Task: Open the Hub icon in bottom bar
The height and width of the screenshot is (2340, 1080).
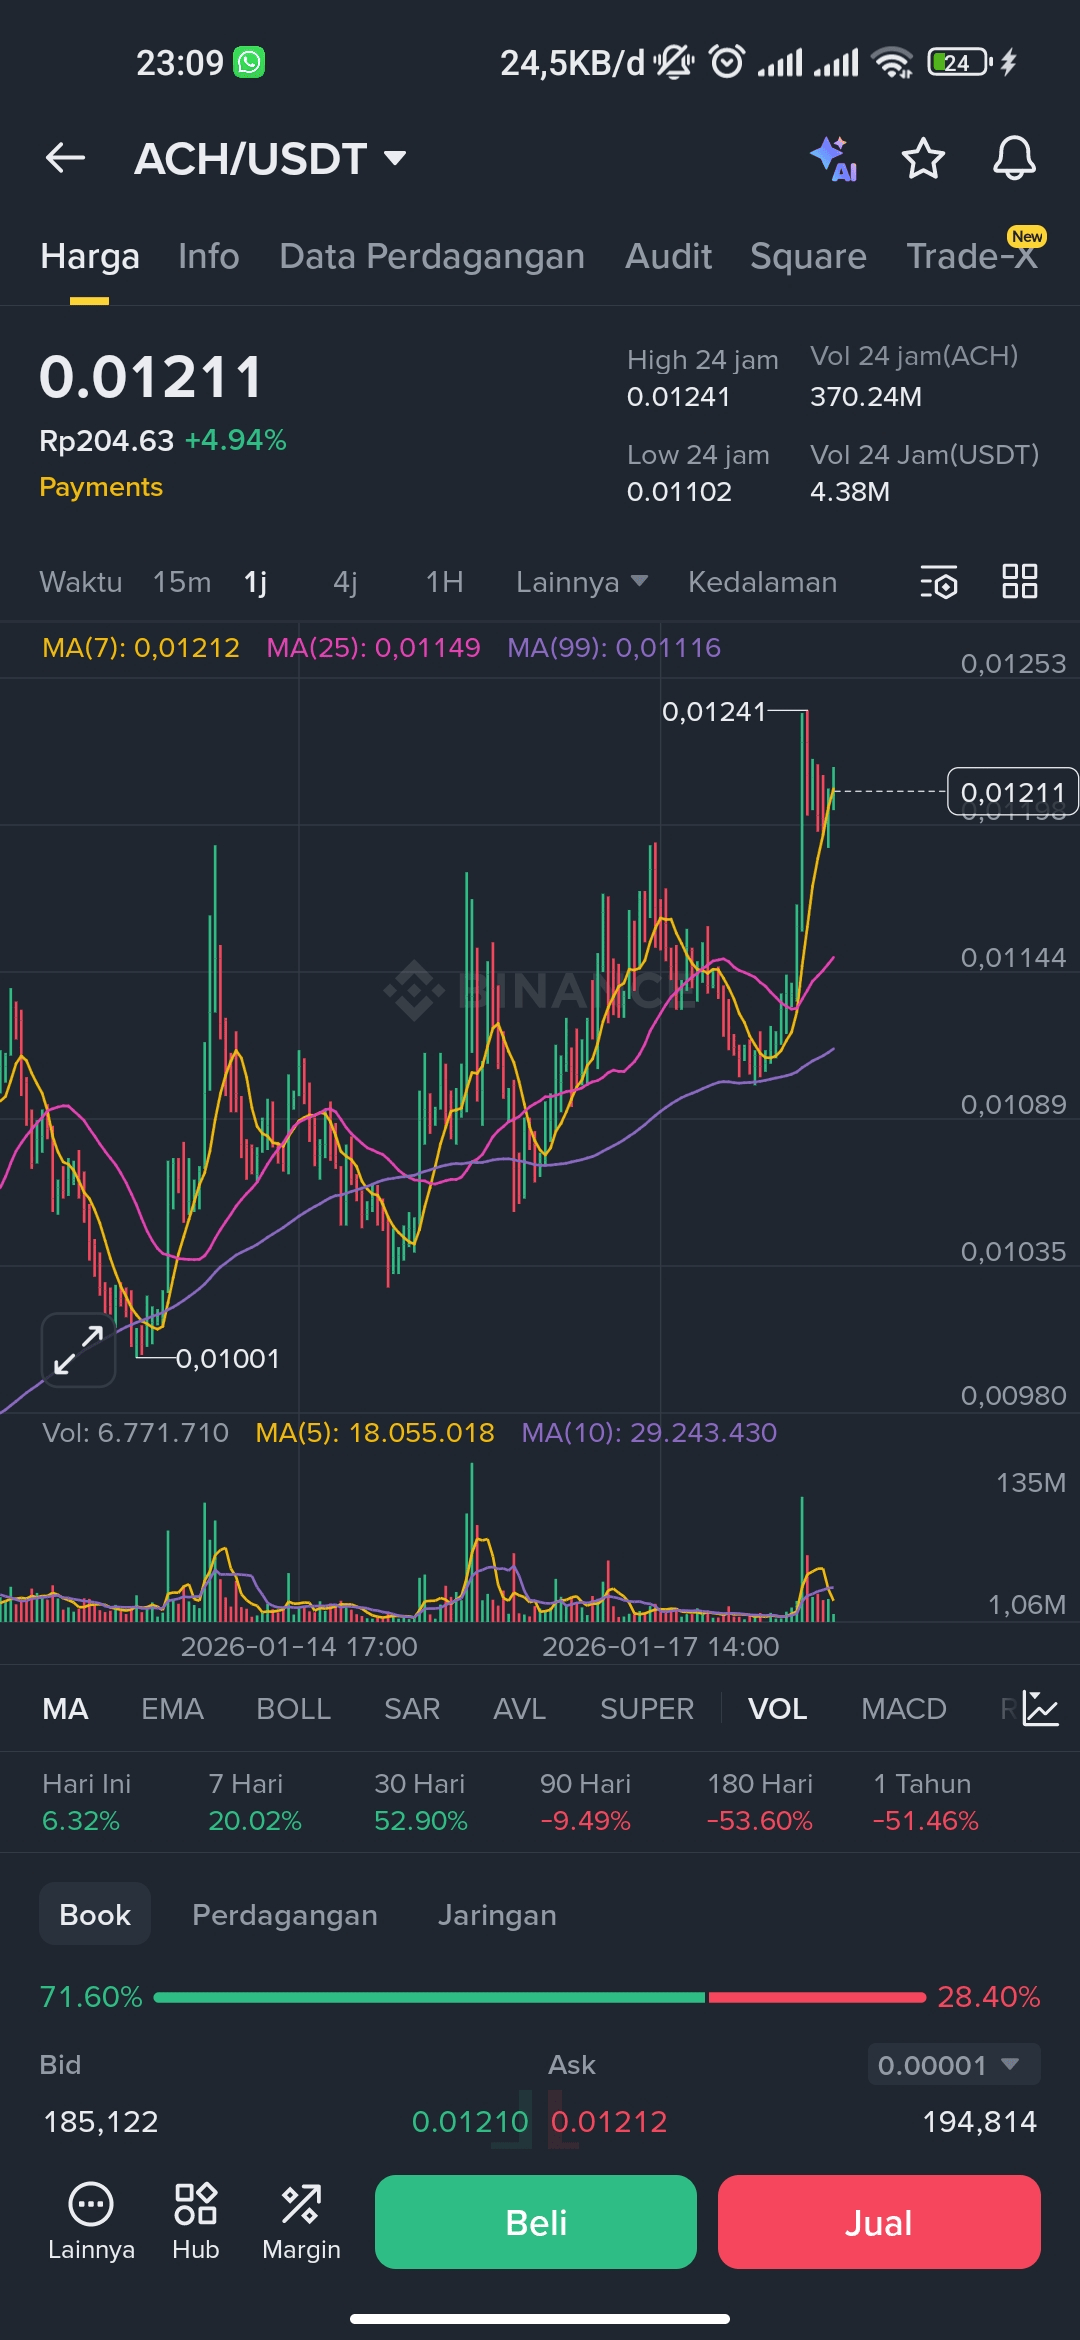Action: [x=196, y=2221]
